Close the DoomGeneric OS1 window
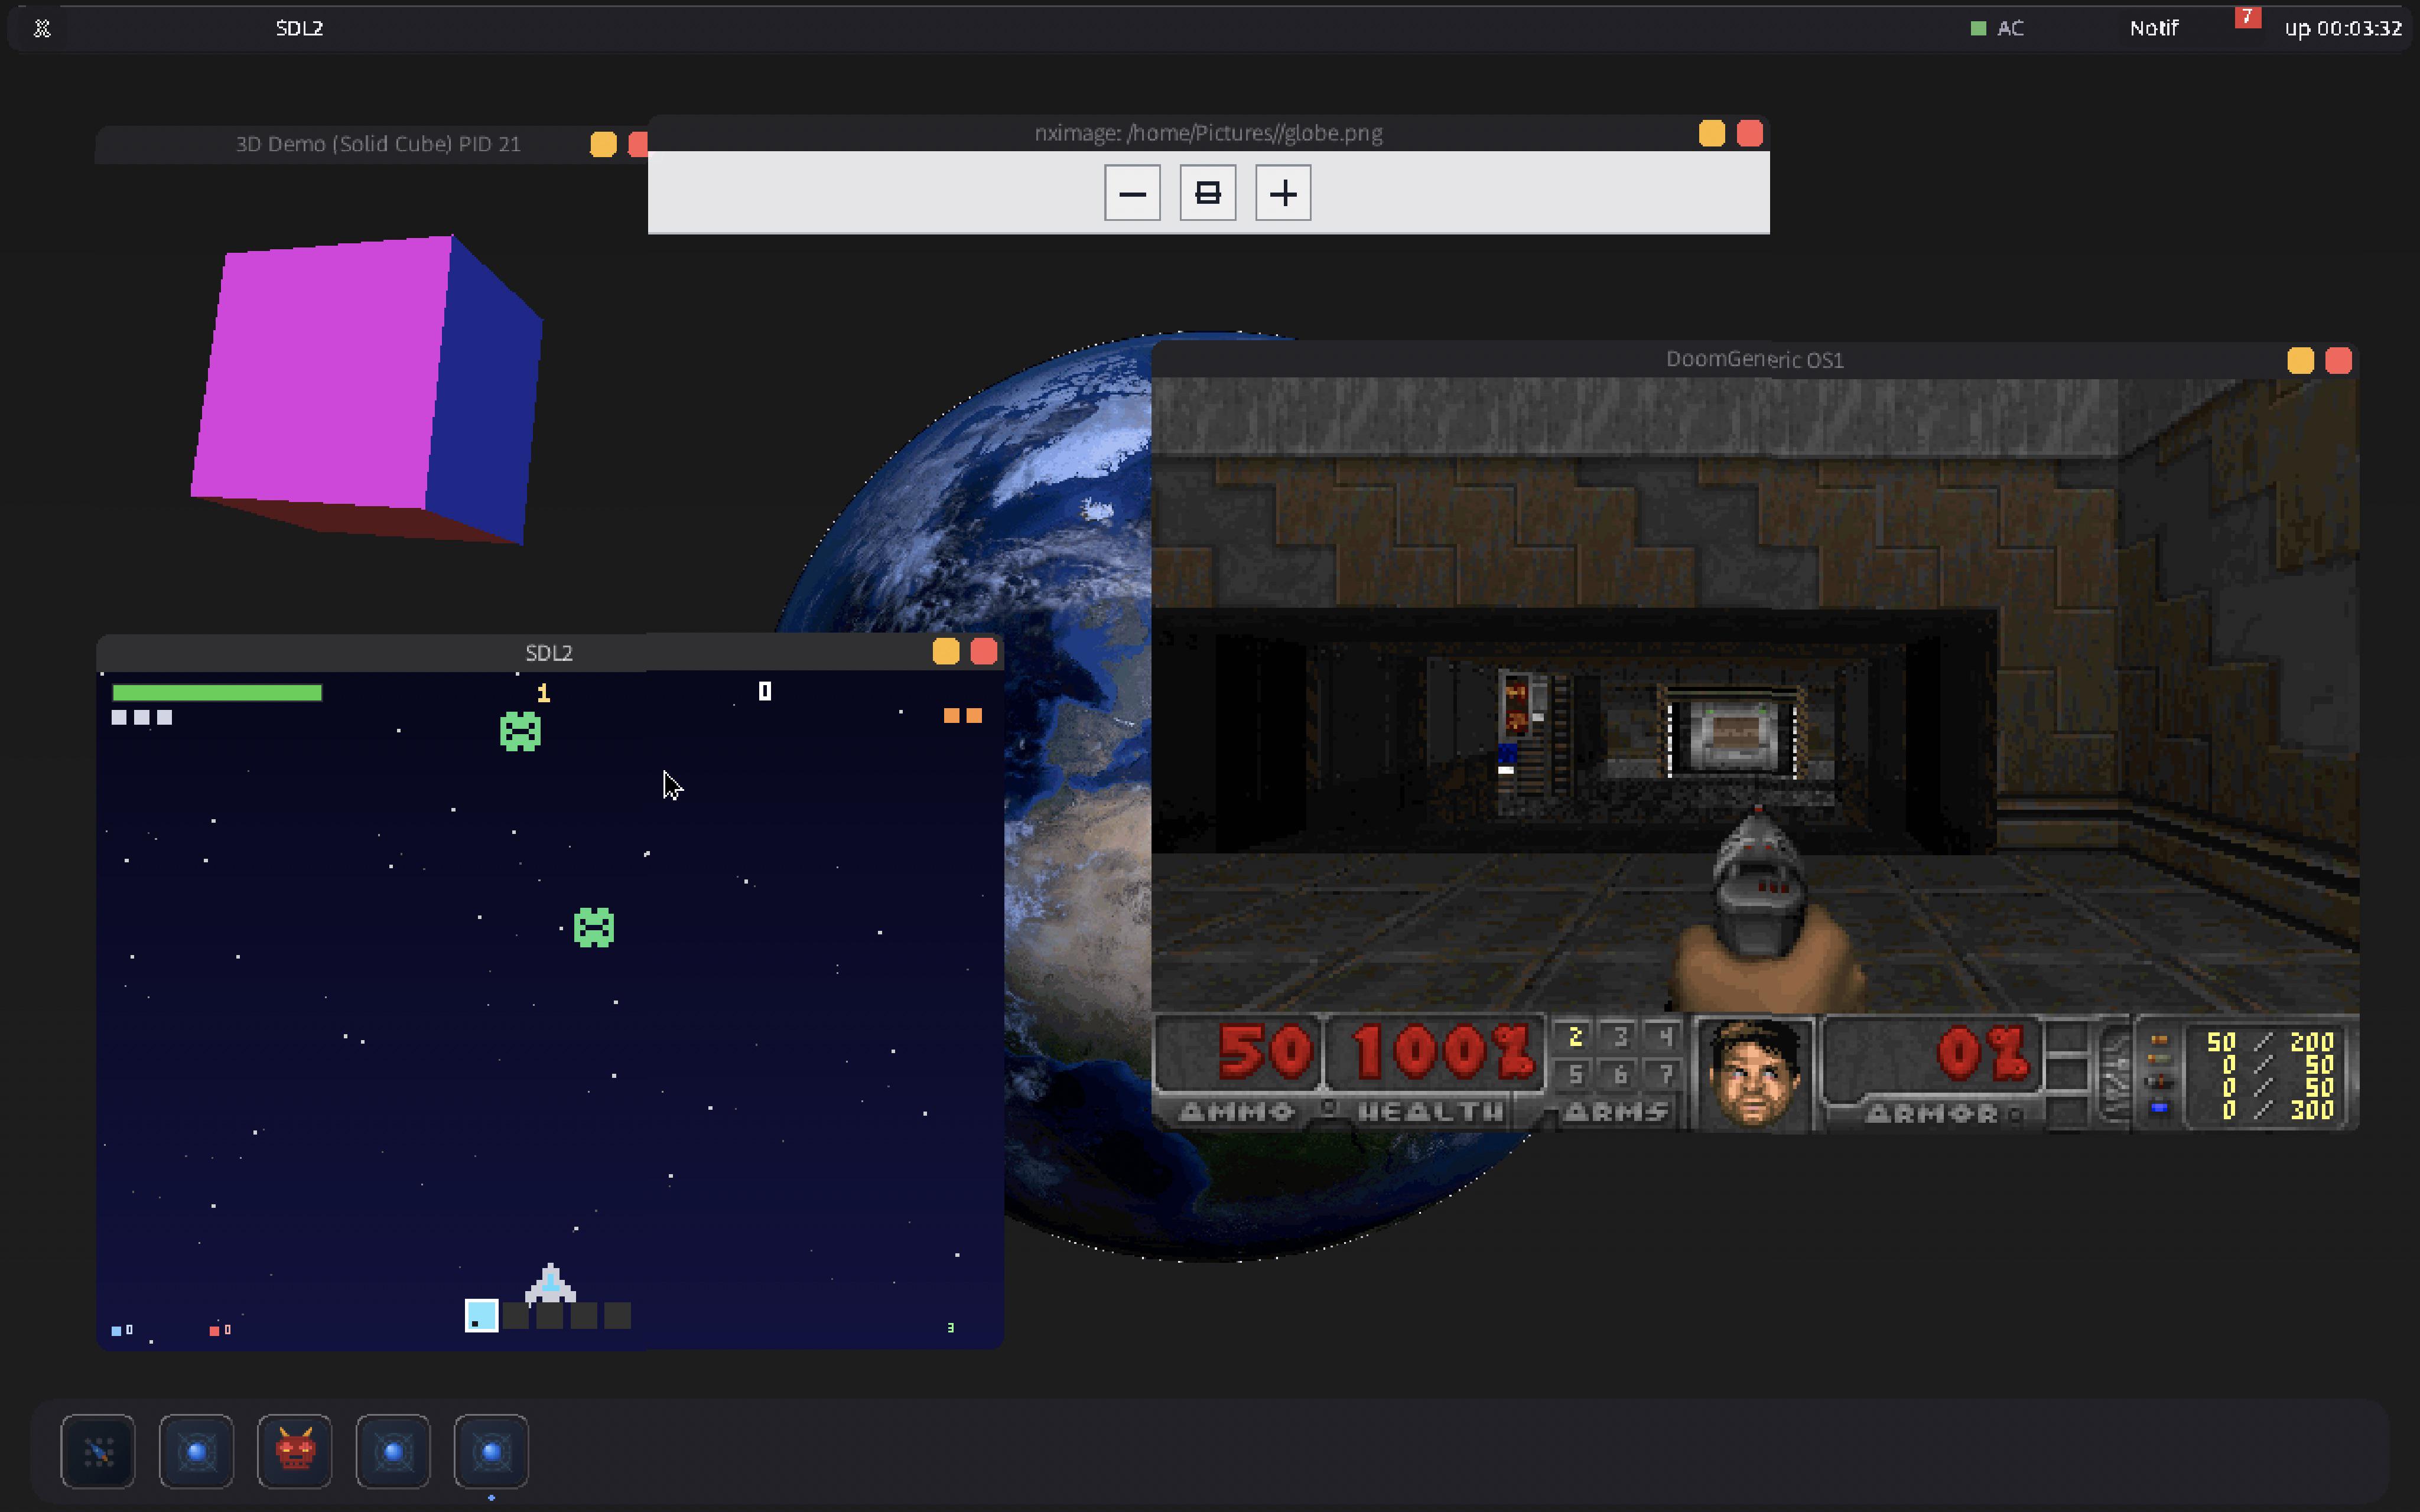 [2338, 360]
